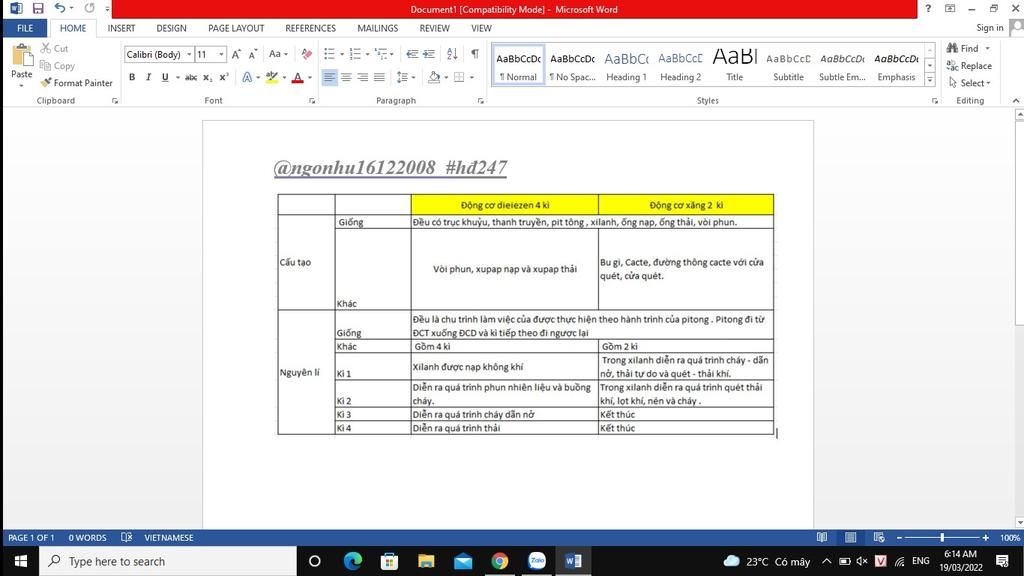
Task: Switch to Read Mode view
Action: pos(822,537)
